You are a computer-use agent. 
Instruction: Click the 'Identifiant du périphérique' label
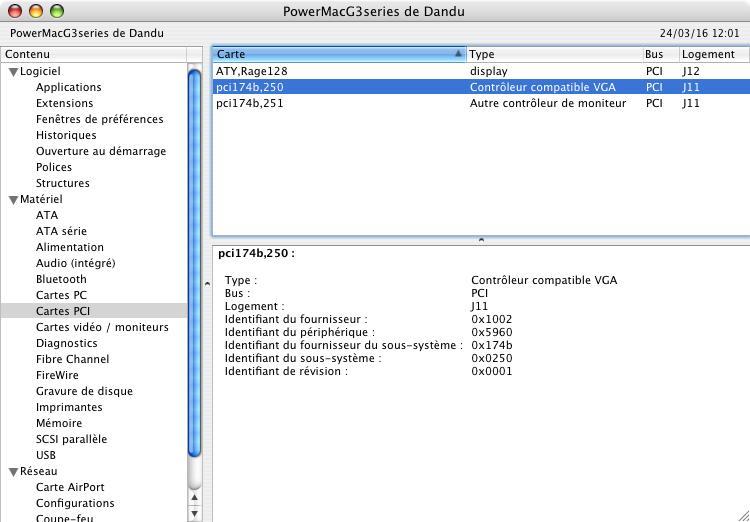tap(300, 332)
